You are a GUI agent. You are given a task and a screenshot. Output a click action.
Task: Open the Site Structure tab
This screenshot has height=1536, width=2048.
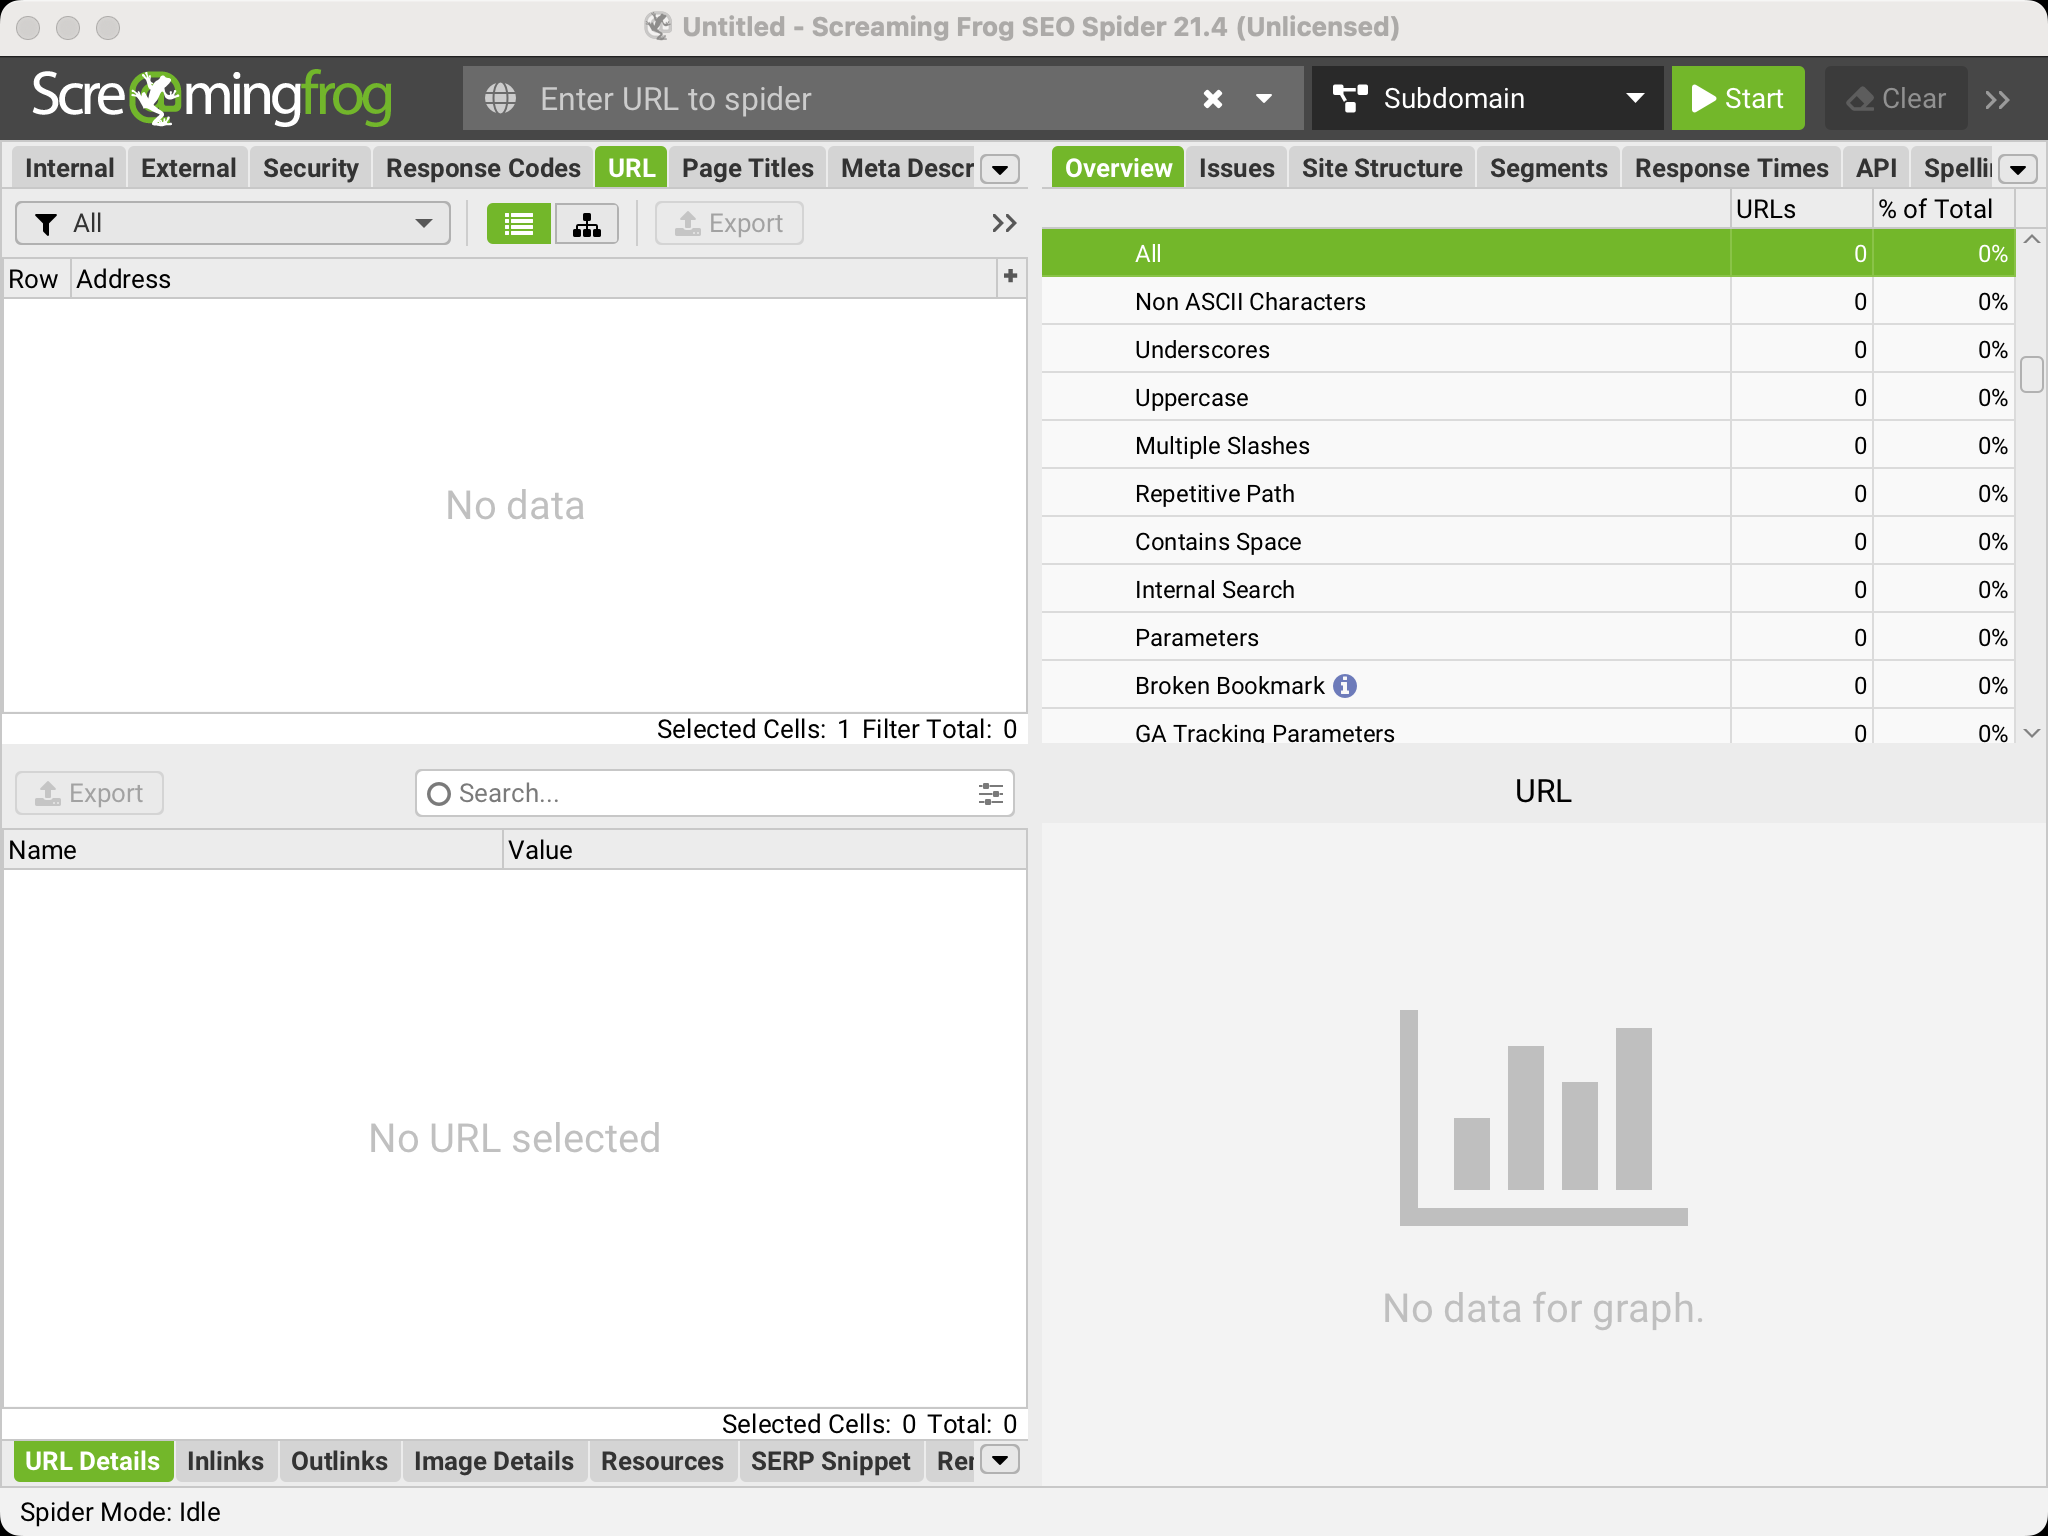[x=1381, y=168]
